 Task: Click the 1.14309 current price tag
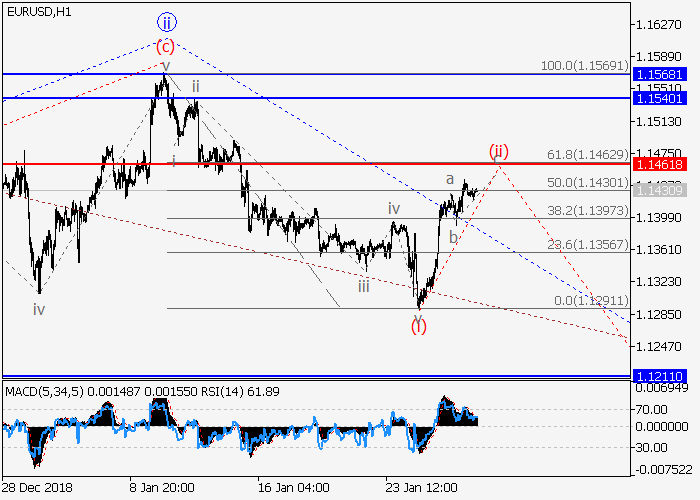pos(659,191)
